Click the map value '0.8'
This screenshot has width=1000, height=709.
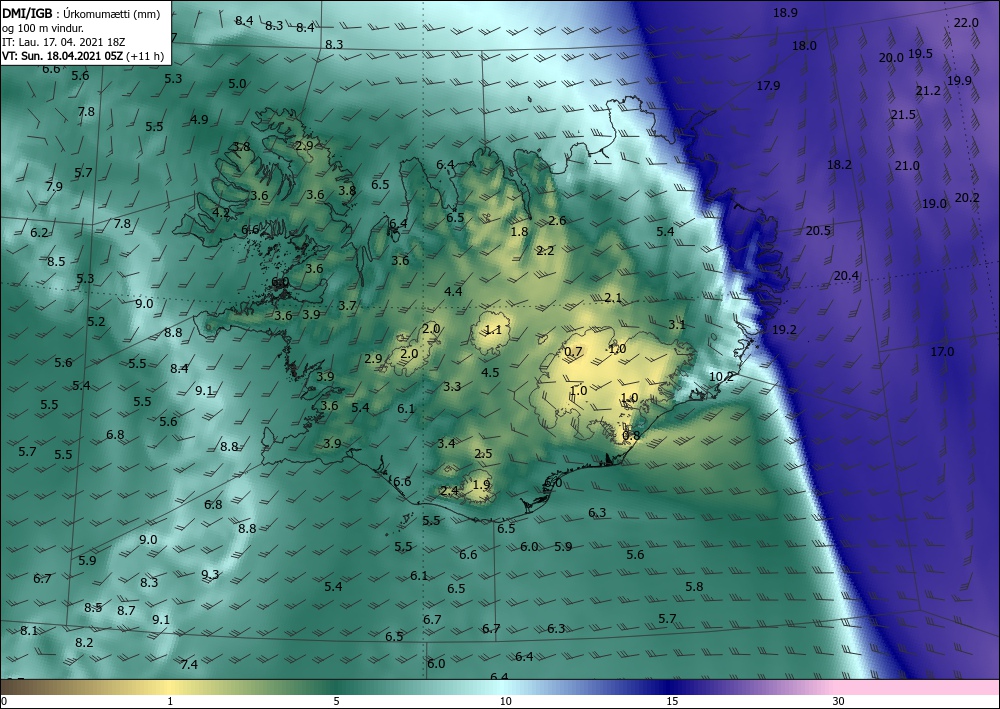click(631, 435)
